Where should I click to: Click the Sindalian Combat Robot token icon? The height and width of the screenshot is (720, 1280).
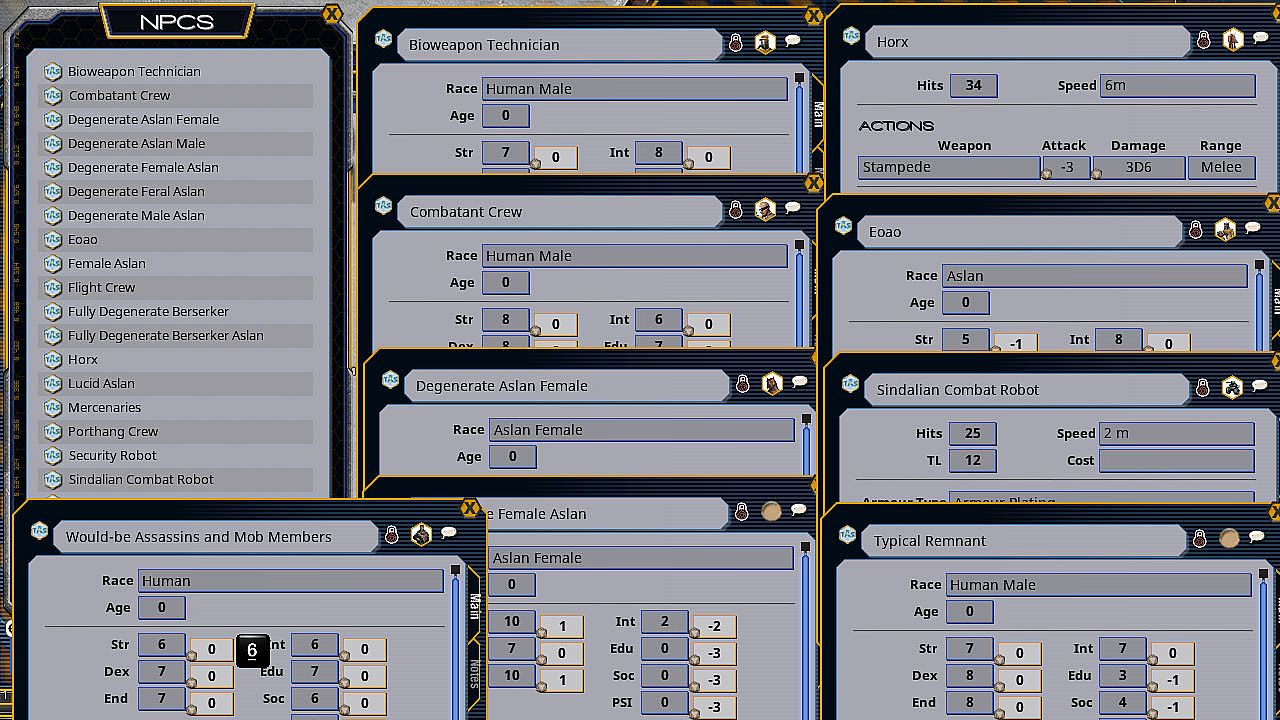pos(1232,388)
